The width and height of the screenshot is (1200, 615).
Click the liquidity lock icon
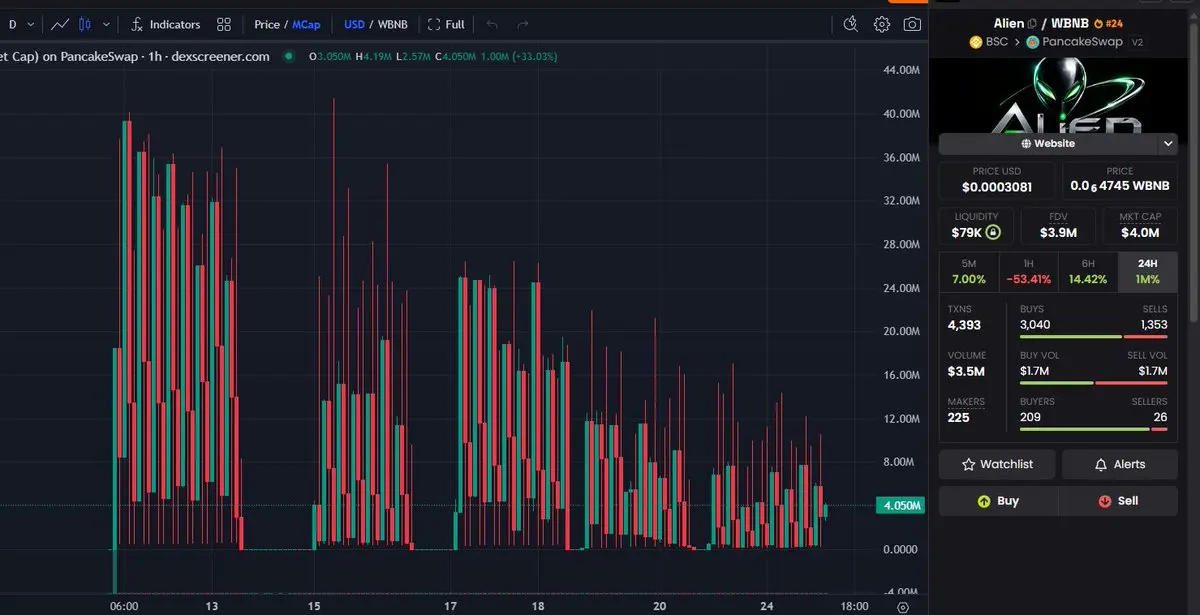[x=992, y=233]
